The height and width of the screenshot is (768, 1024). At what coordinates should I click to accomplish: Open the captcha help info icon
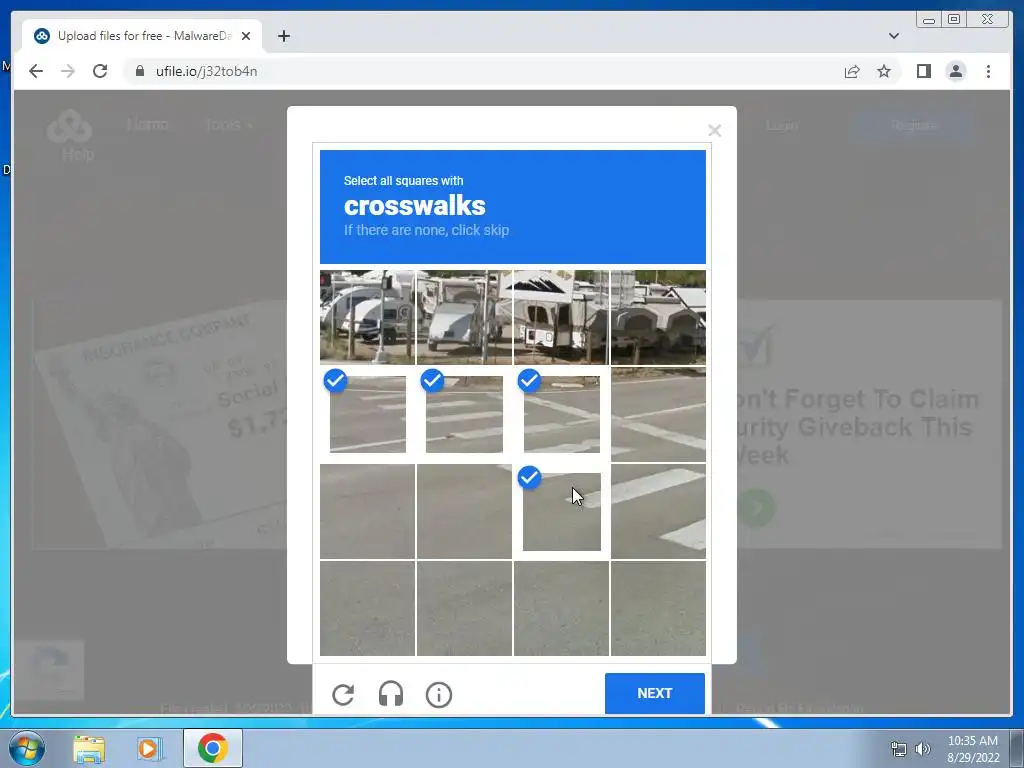pyautogui.click(x=439, y=695)
